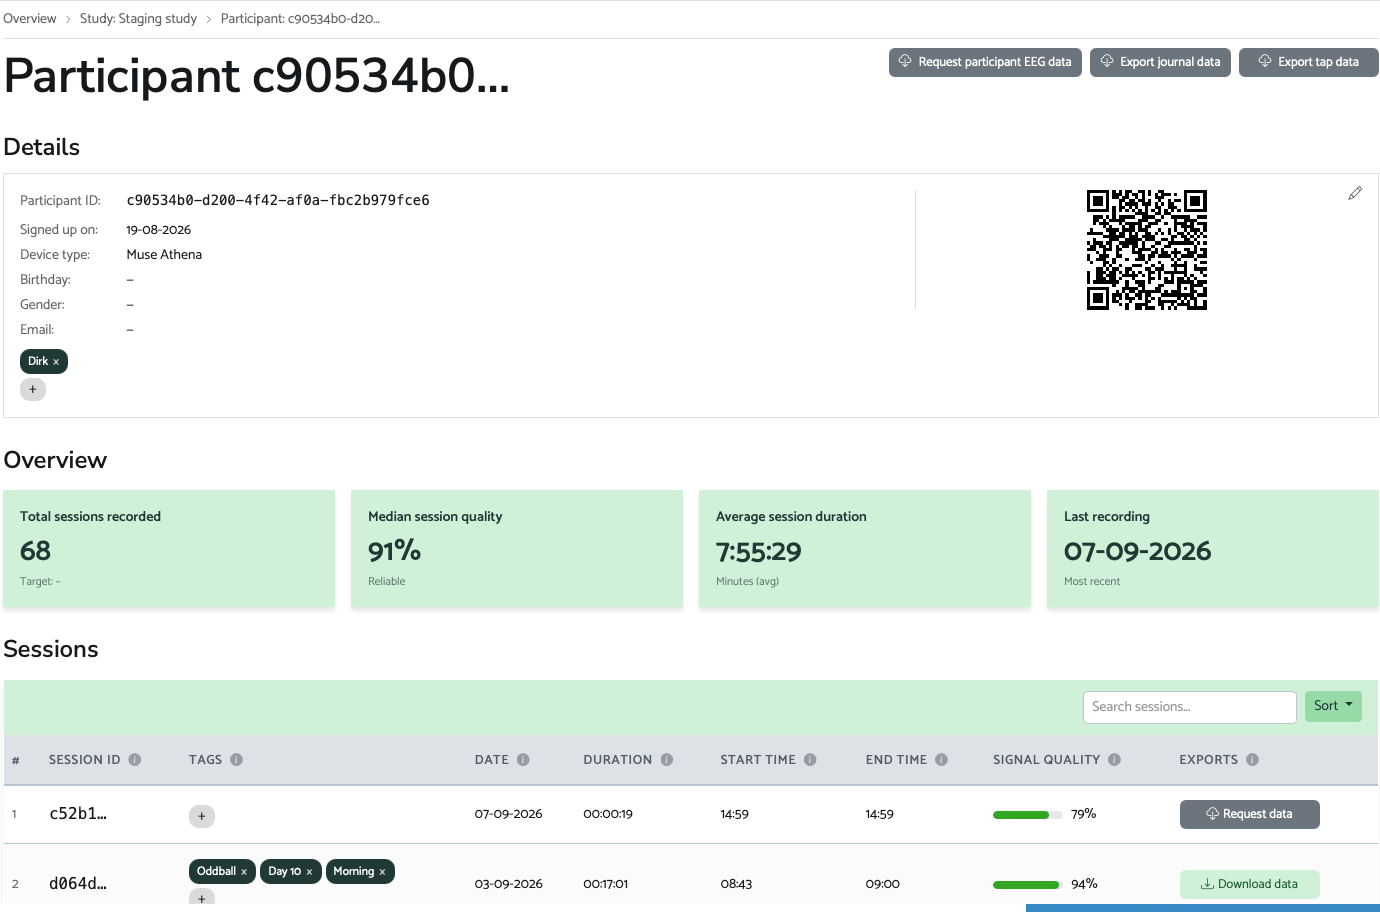Click info icon beside End Time header

[941, 760]
